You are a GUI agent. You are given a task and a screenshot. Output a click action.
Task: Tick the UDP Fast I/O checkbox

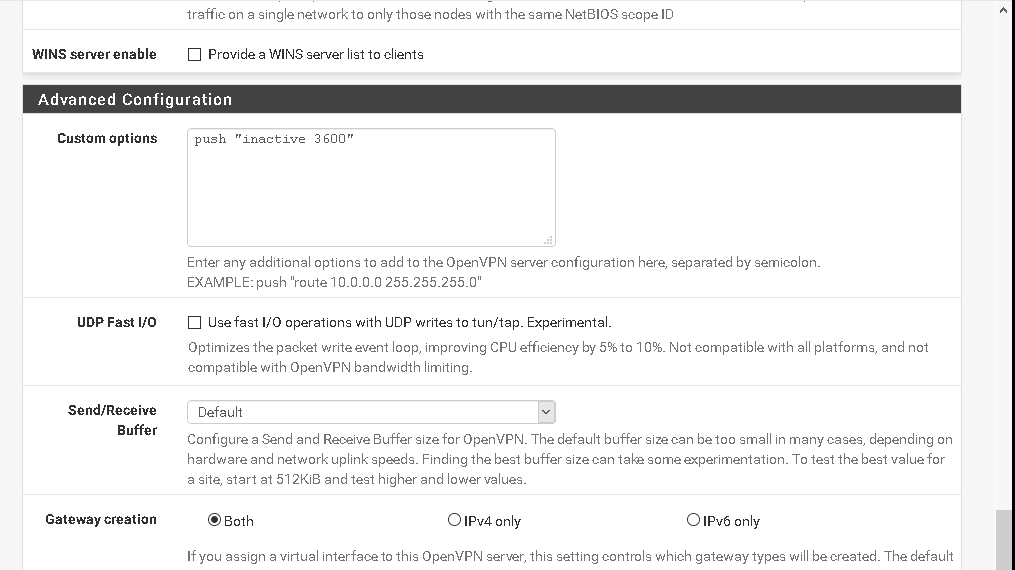(194, 322)
